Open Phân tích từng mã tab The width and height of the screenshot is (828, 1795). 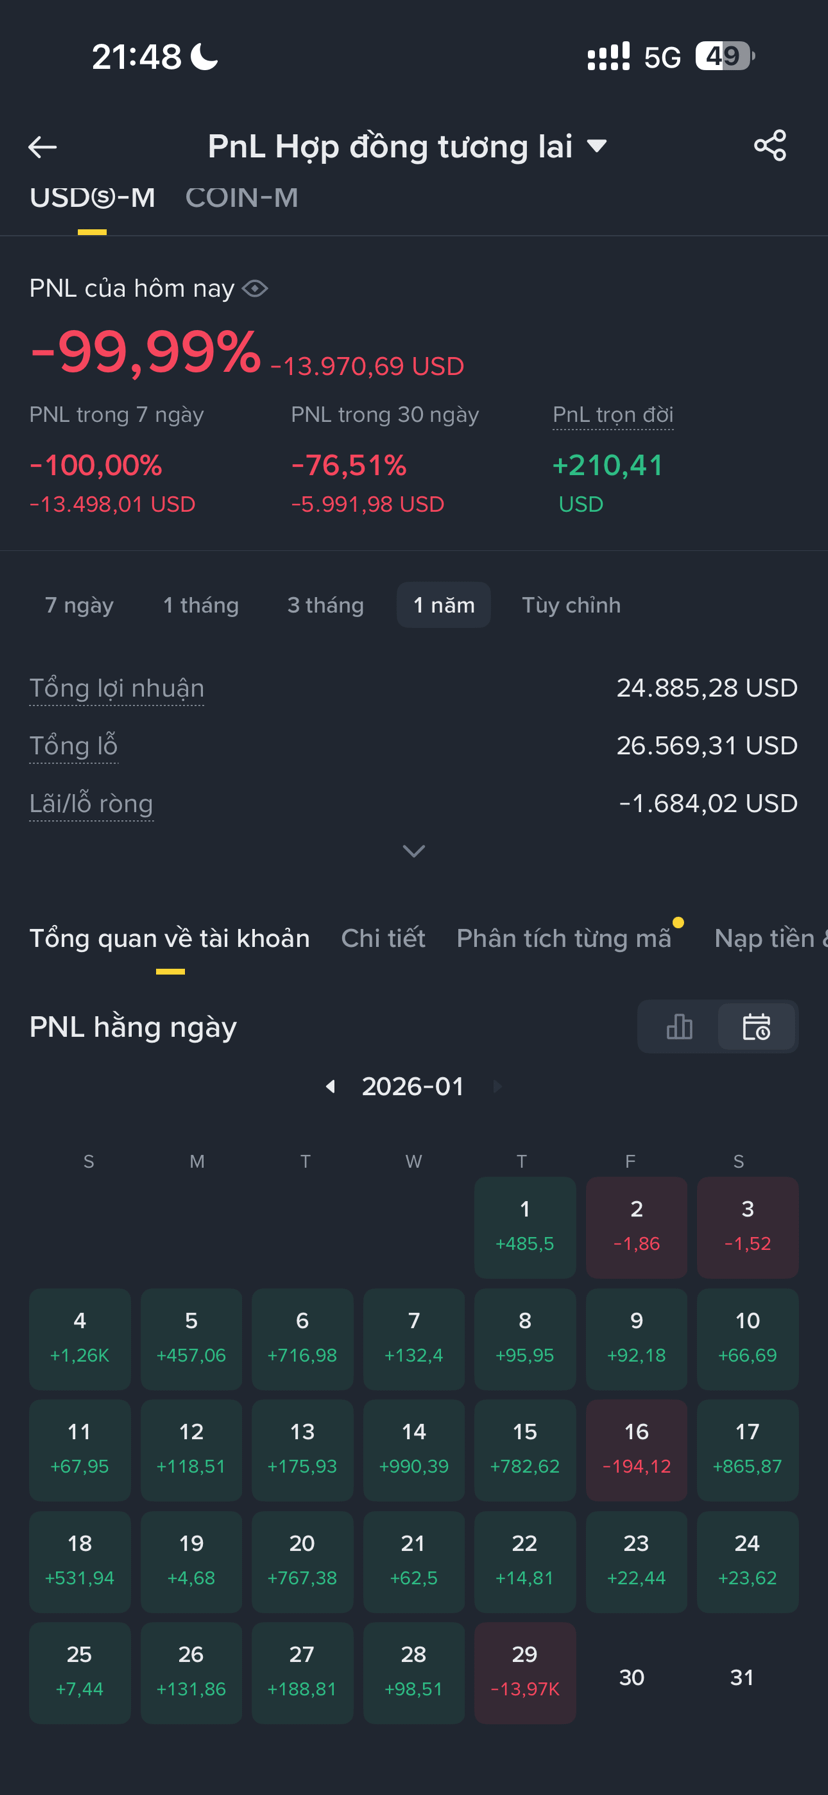pos(564,938)
